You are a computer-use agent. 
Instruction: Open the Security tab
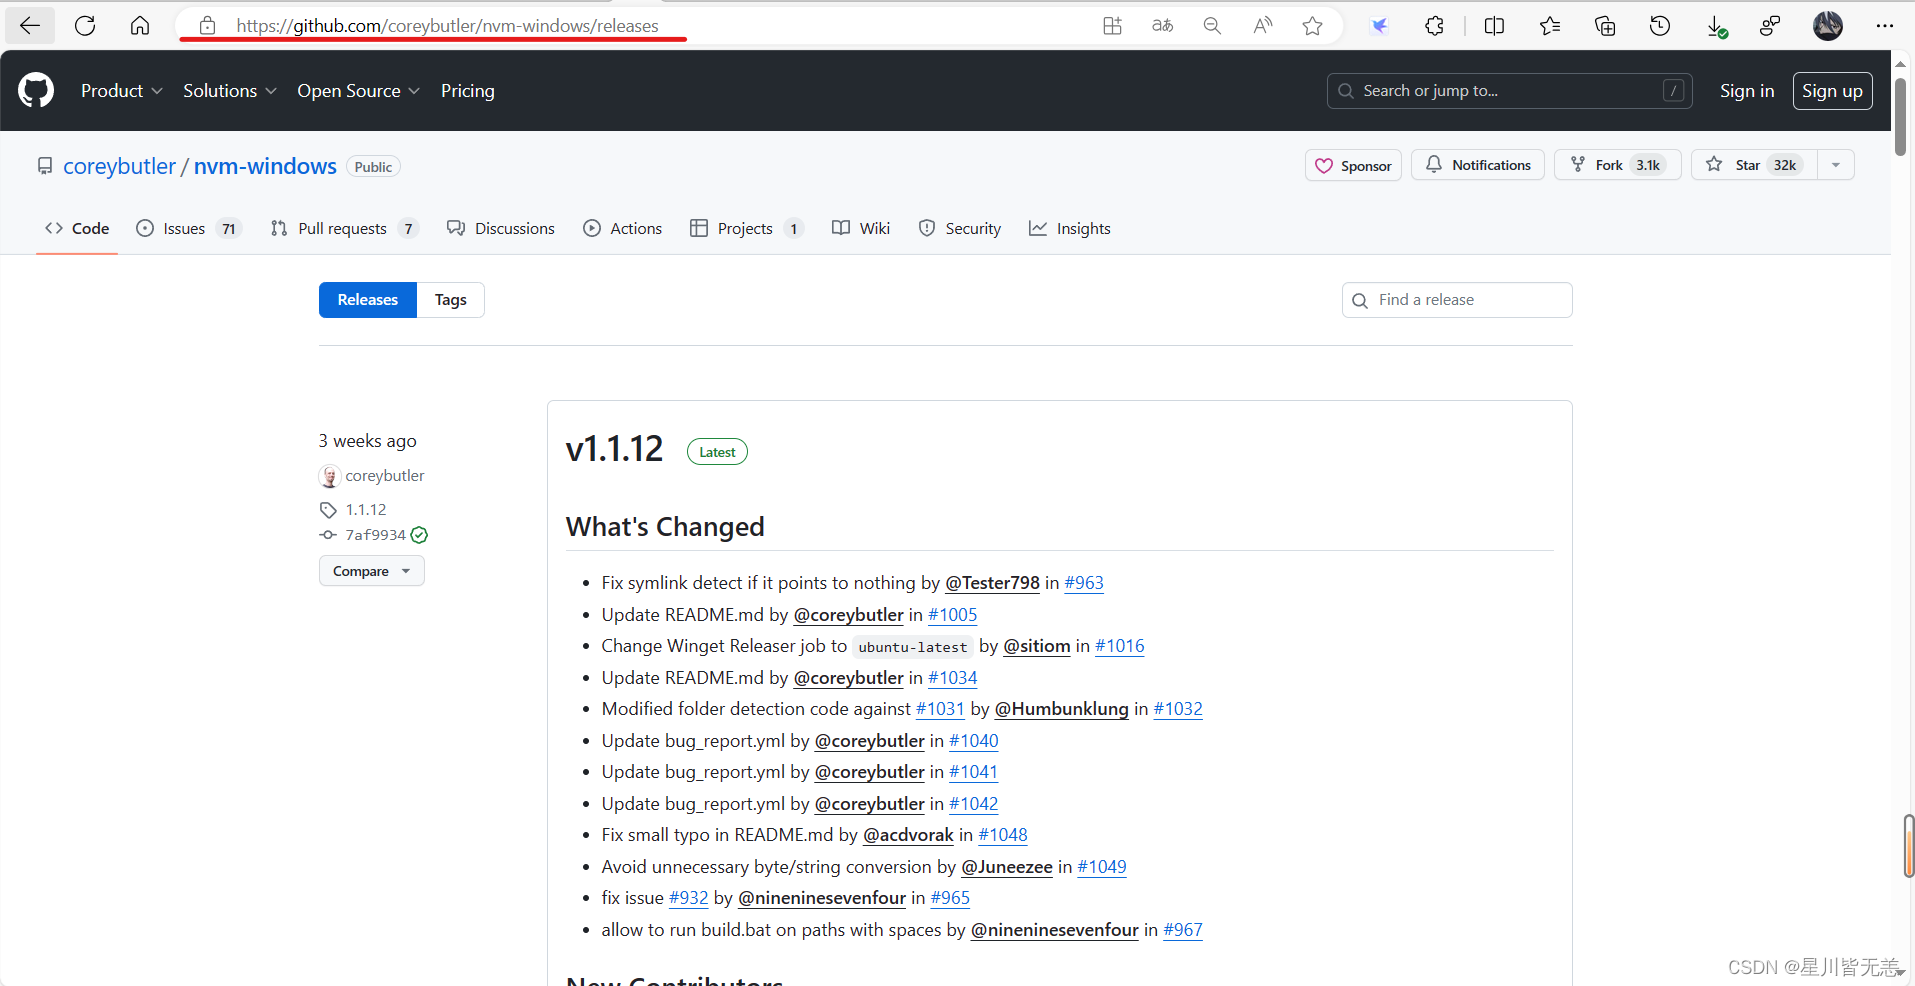point(960,228)
